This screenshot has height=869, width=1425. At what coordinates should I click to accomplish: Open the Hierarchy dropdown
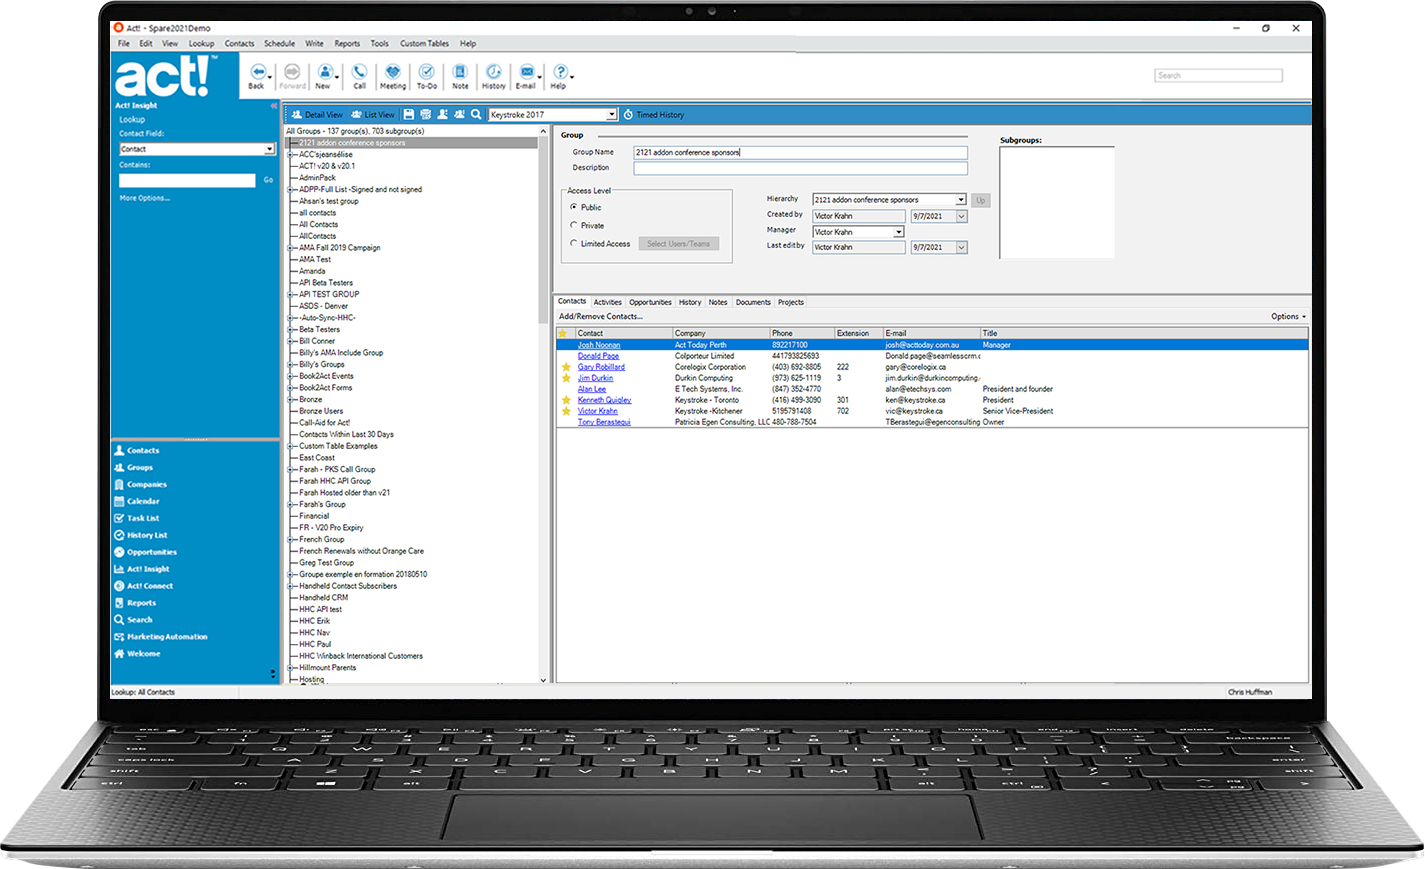click(960, 200)
